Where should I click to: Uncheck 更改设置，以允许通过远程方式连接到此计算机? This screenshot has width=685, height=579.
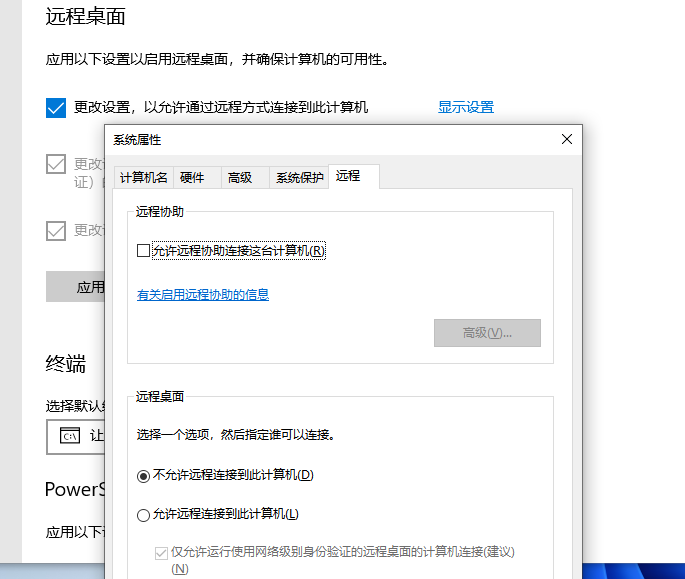coord(56,107)
